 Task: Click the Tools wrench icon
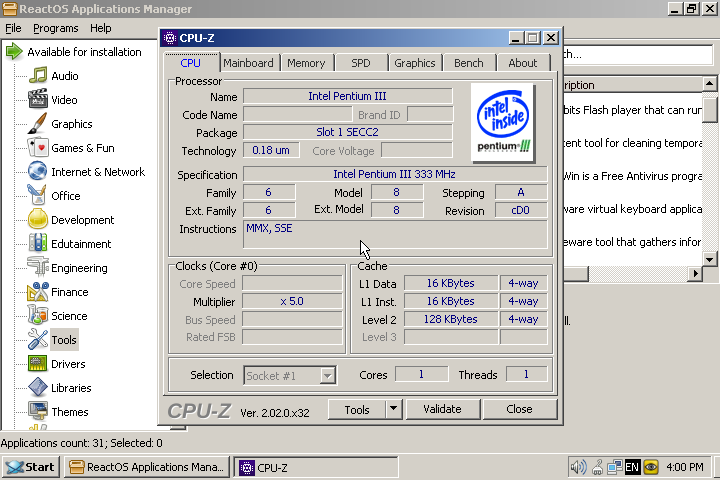[38, 339]
